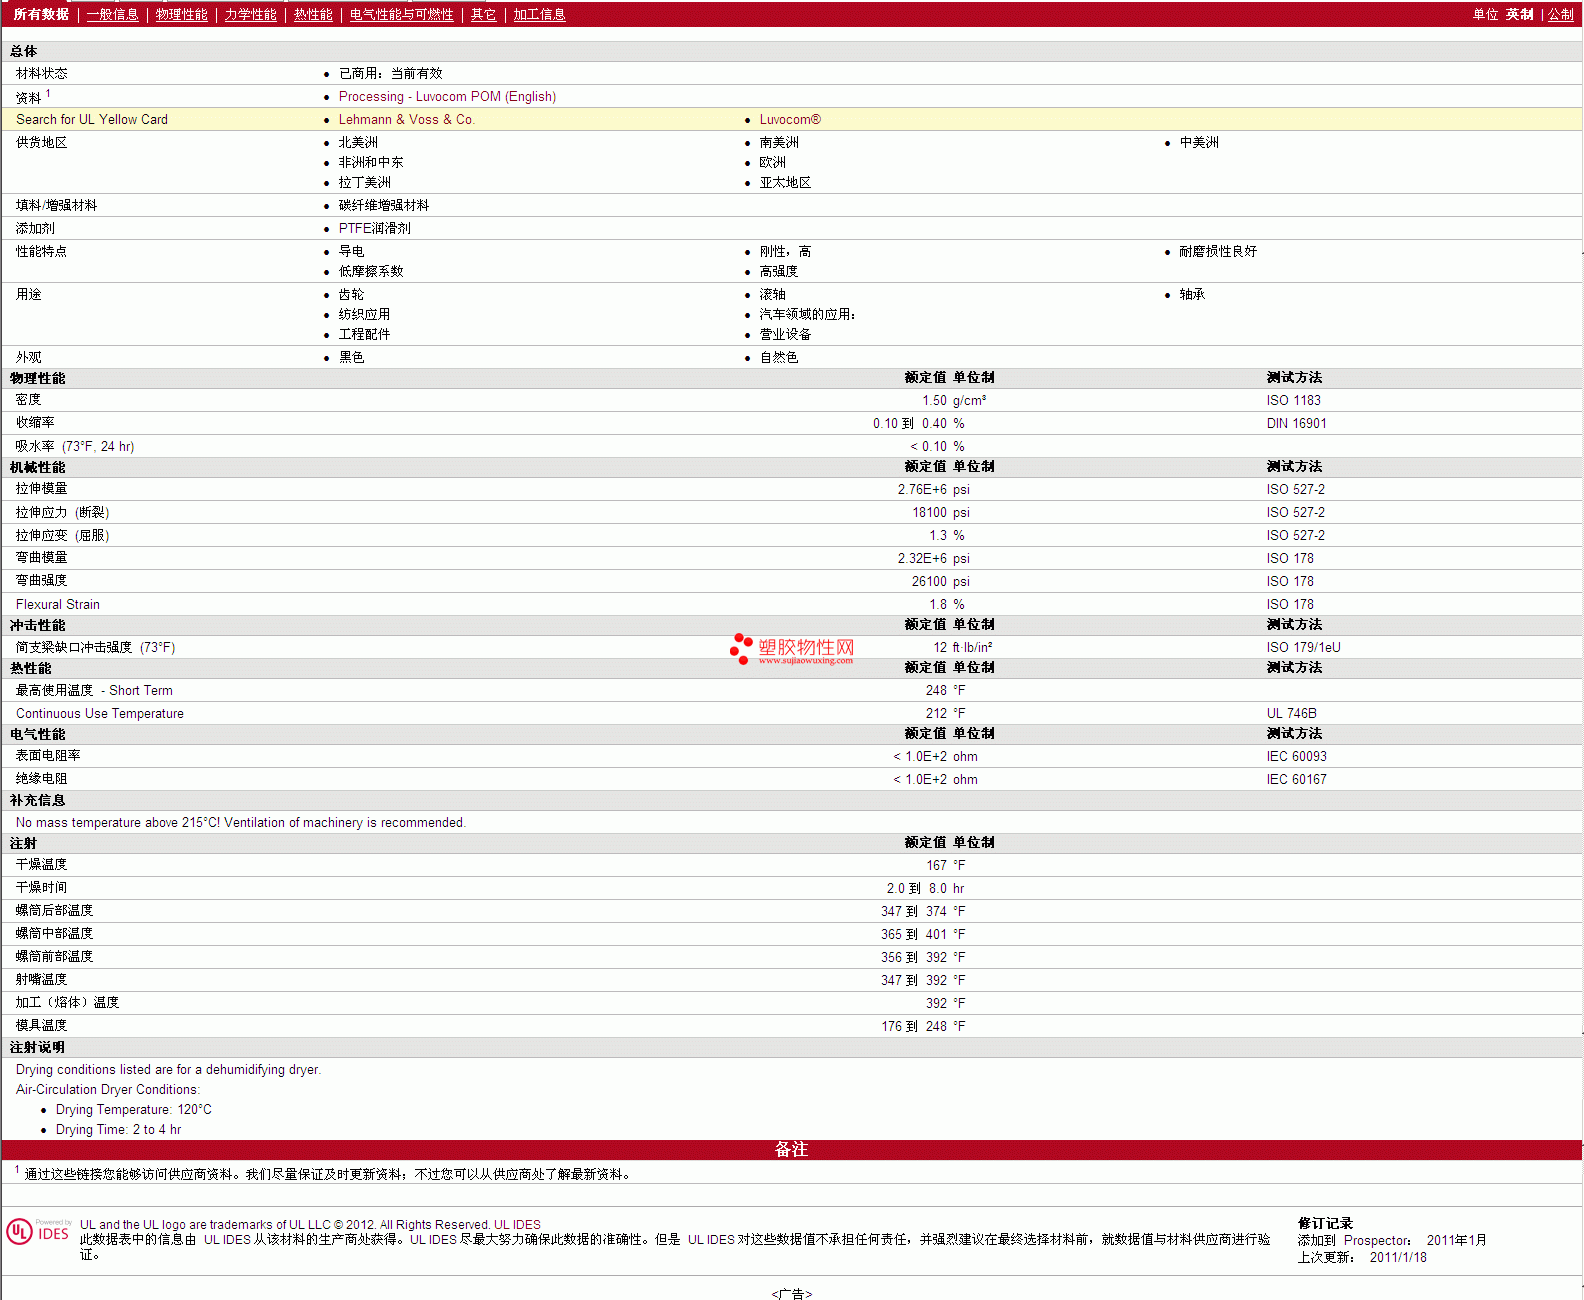Image resolution: width=1584 pixels, height=1300 pixels.
Task: Open ISO 1183 test method for 密度
Action: tap(1293, 400)
